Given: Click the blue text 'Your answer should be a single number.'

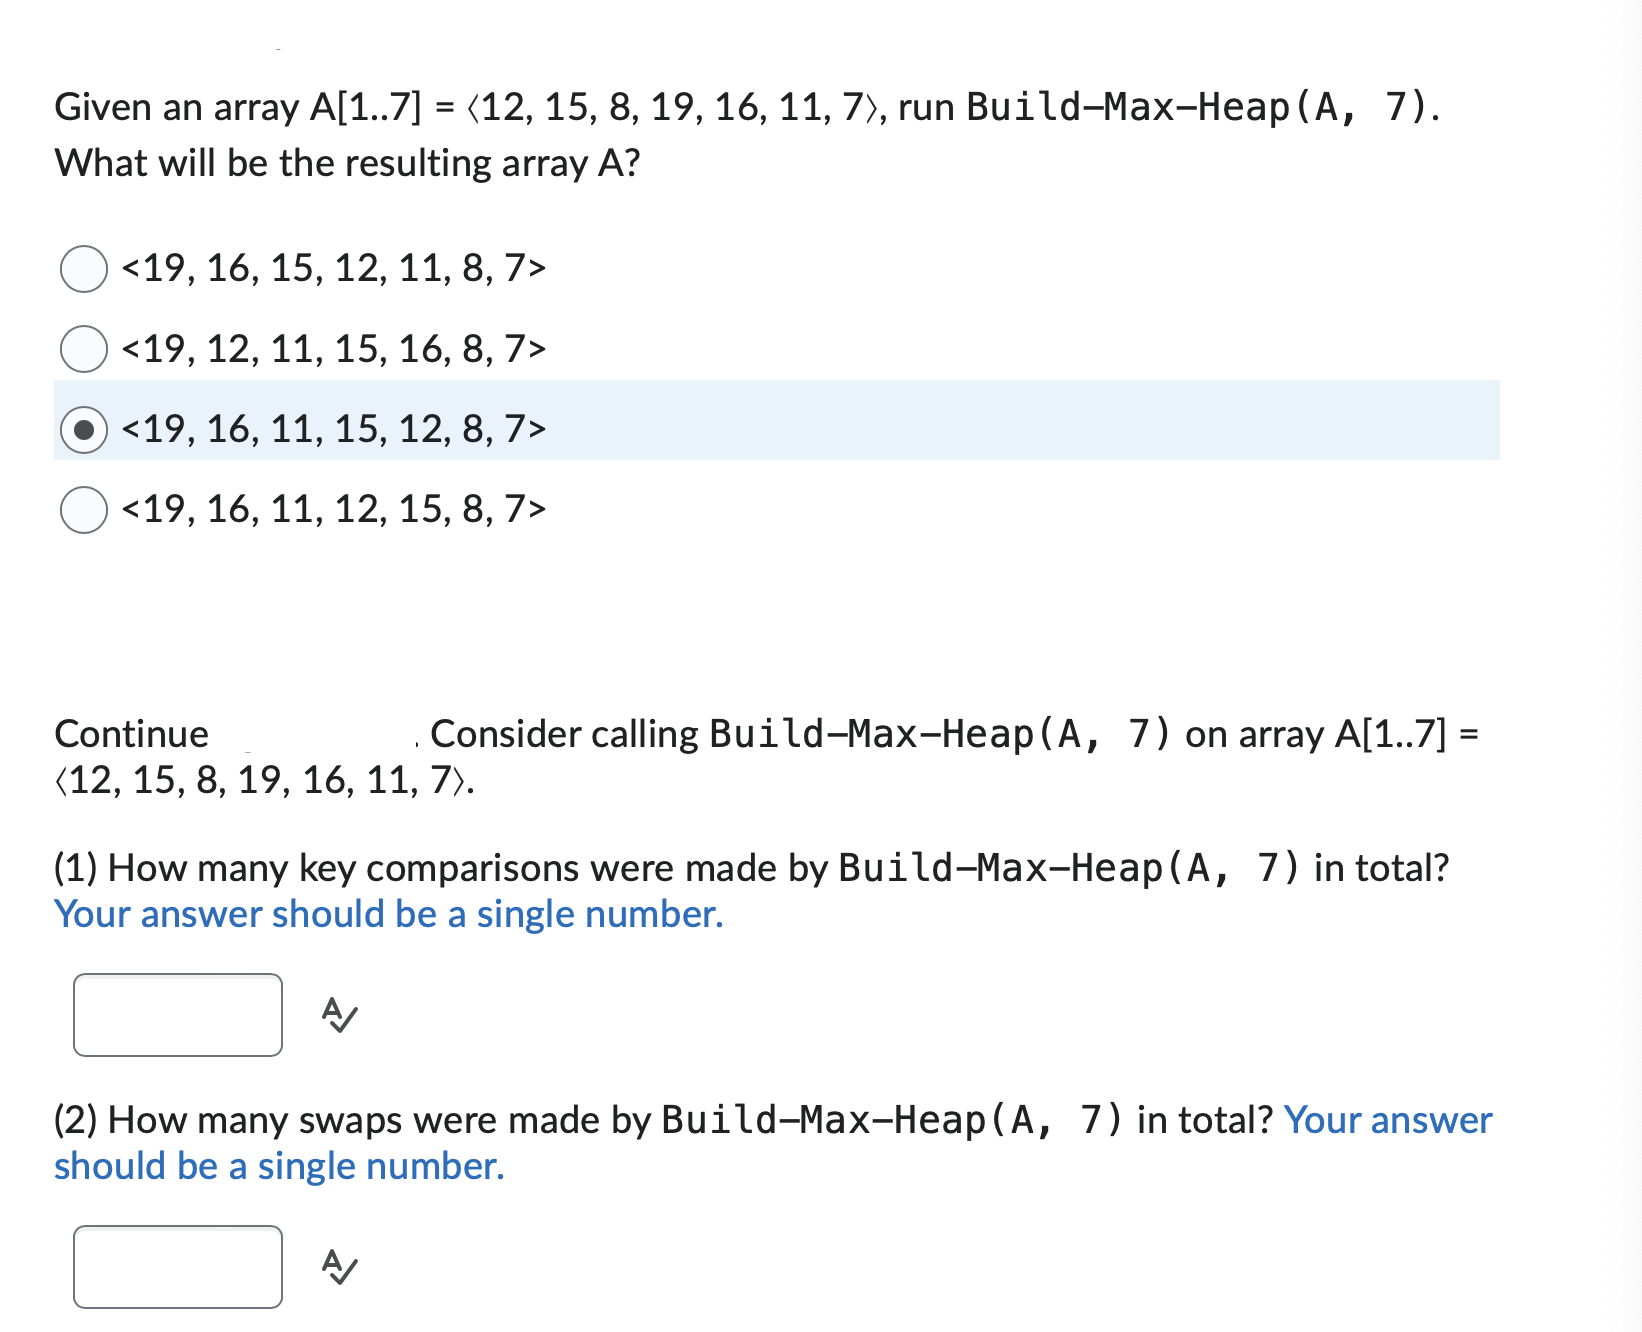Looking at the screenshot, I should pyautogui.click(x=388, y=913).
